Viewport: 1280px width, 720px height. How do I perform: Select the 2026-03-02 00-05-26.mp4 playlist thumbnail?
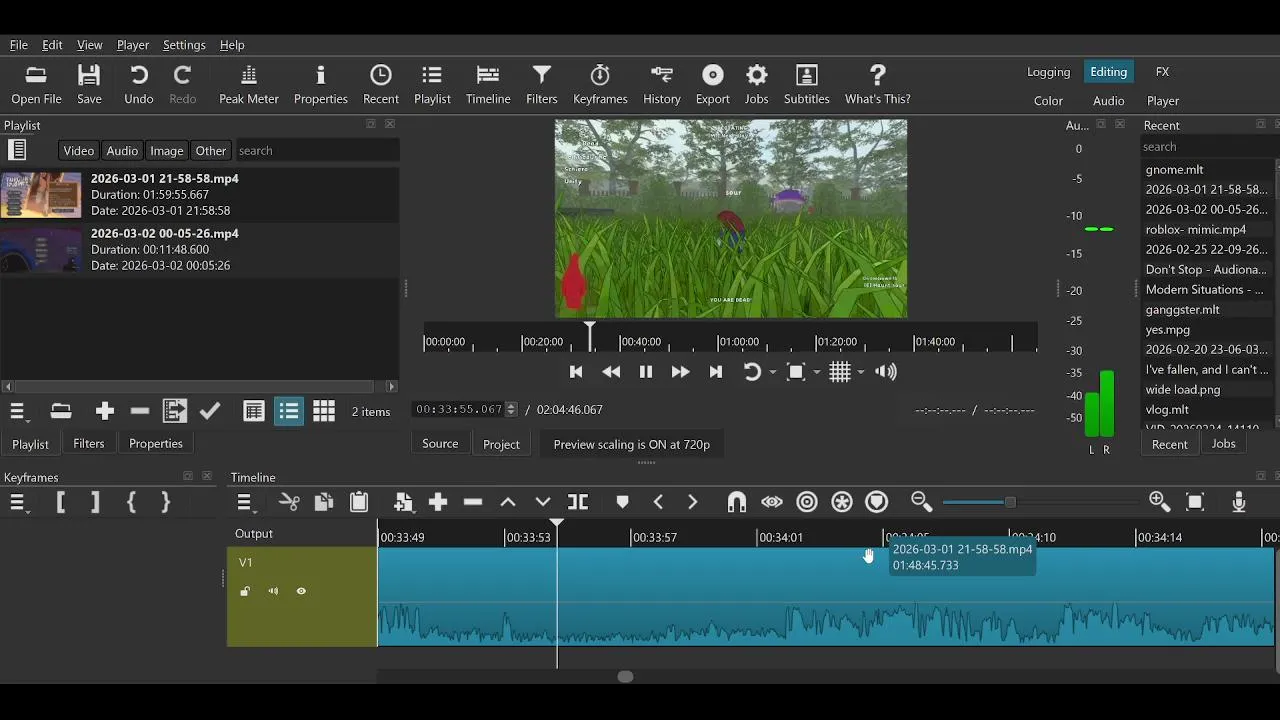pos(41,249)
